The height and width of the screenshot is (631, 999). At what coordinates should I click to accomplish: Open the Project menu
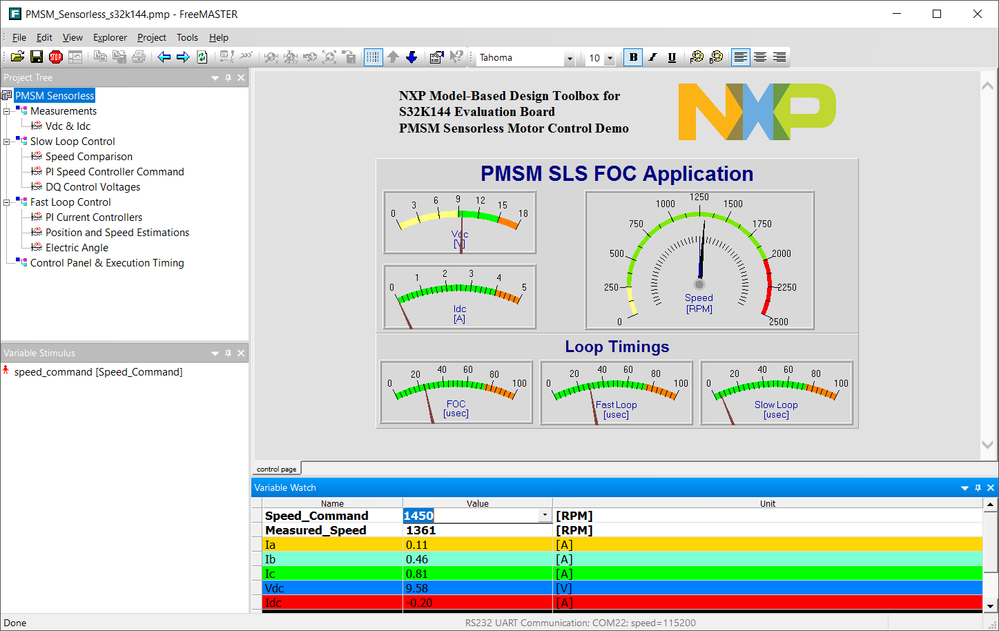[x=152, y=38]
